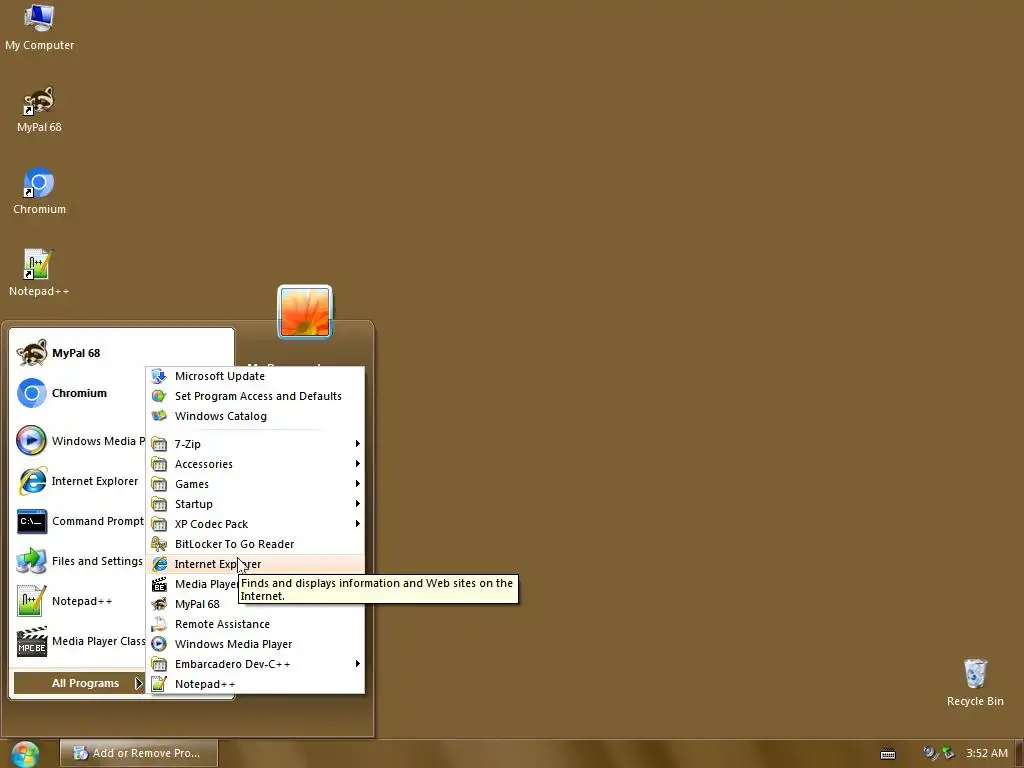Open Accessories folder in programs menu
Screen dimensions: 1024x768
tap(255, 464)
